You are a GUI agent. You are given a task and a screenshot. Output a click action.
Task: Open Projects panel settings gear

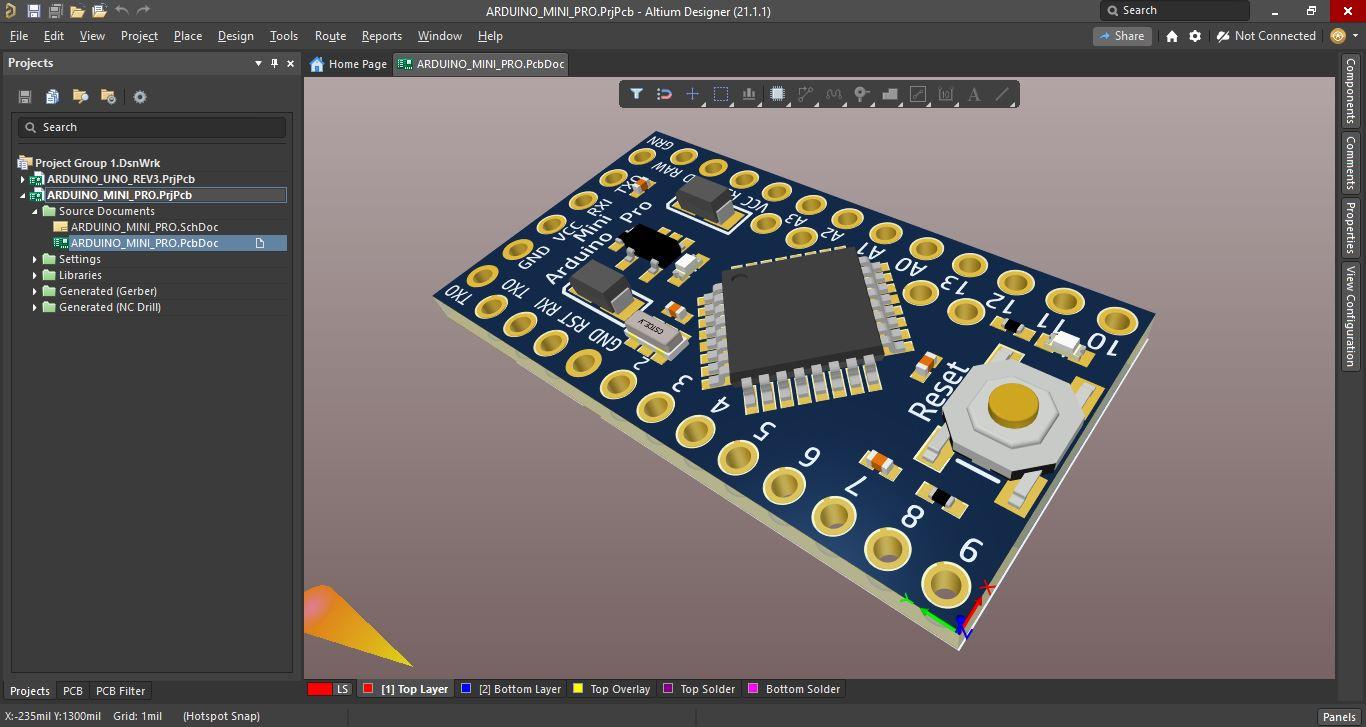click(140, 97)
